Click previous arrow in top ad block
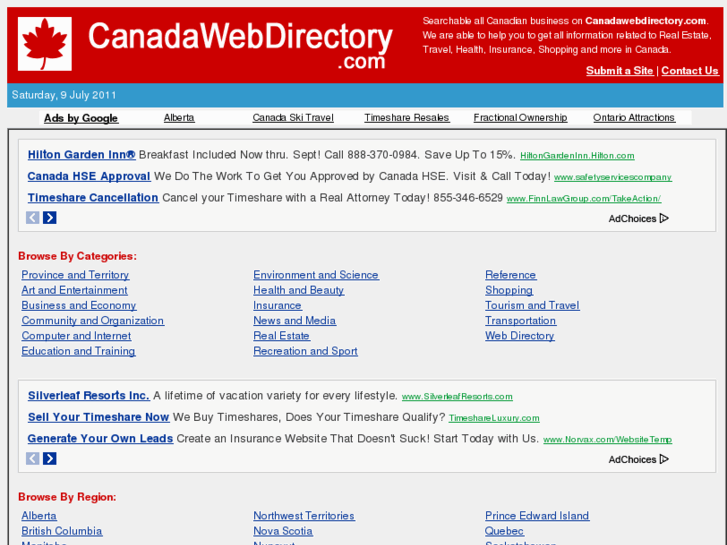The image size is (727, 545). tap(32, 218)
